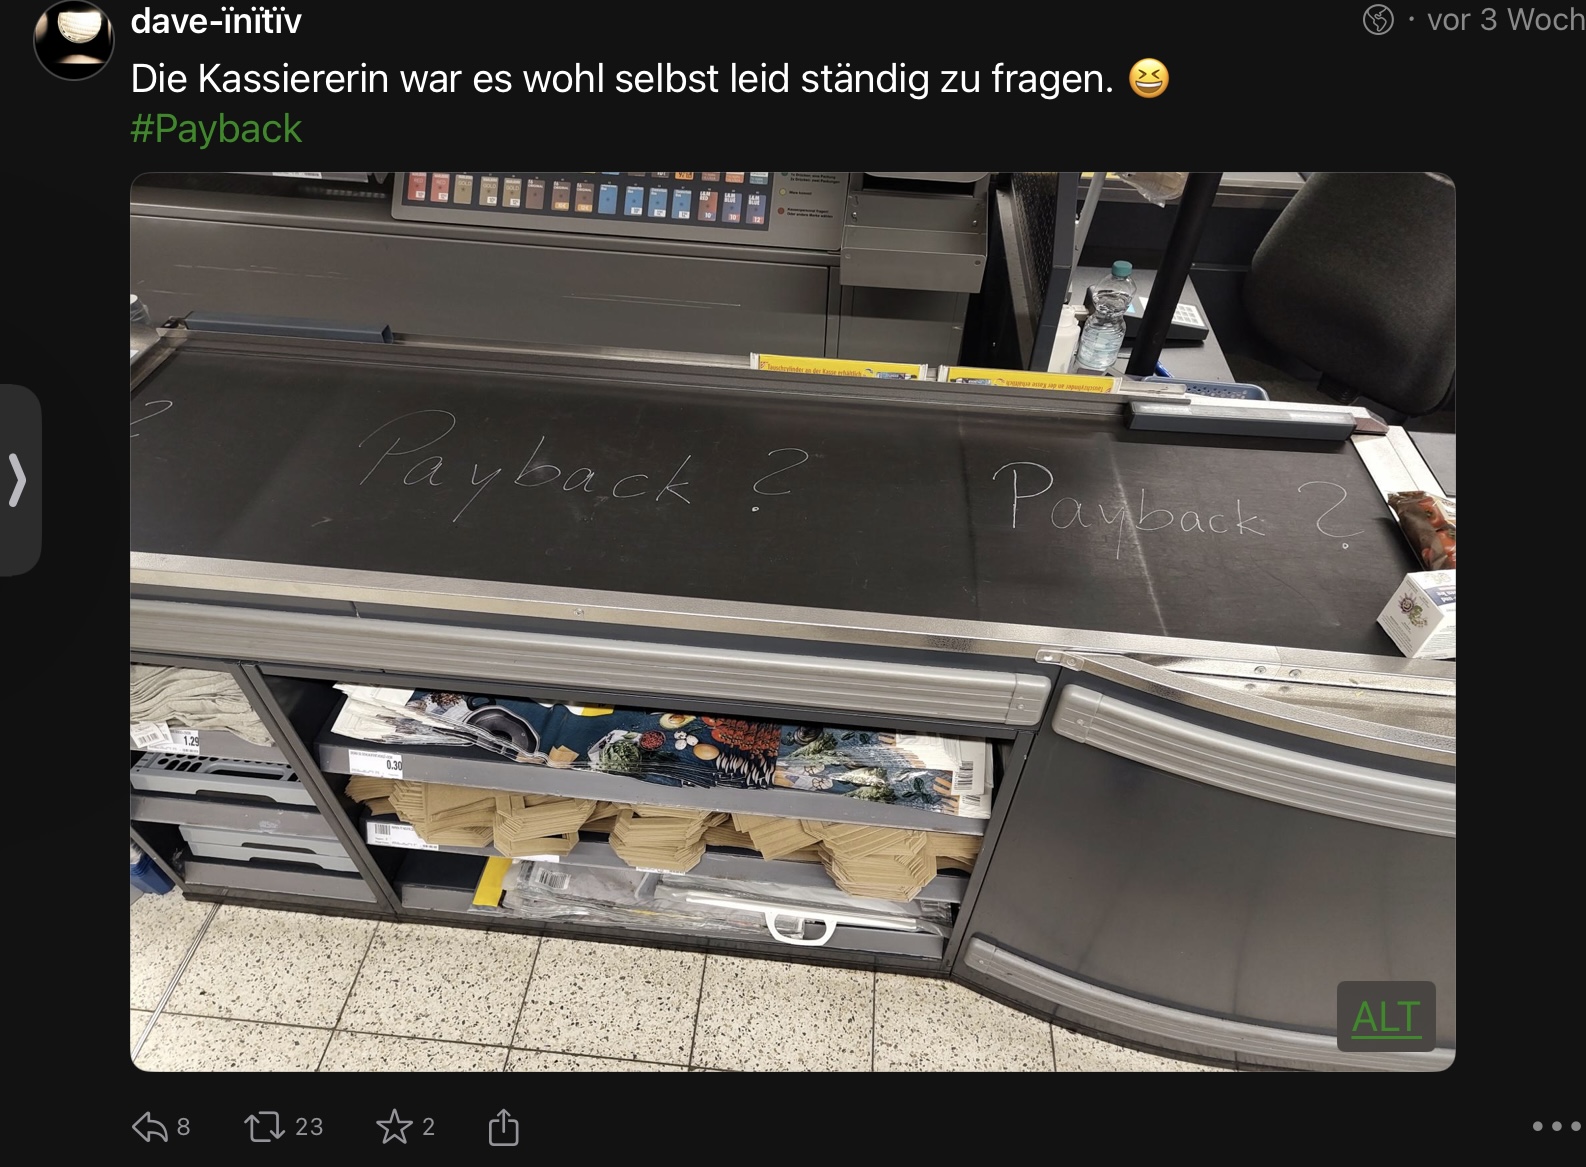Click the 'vor 3 Woch' timestamp
The width and height of the screenshot is (1586, 1167).
point(1505,19)
